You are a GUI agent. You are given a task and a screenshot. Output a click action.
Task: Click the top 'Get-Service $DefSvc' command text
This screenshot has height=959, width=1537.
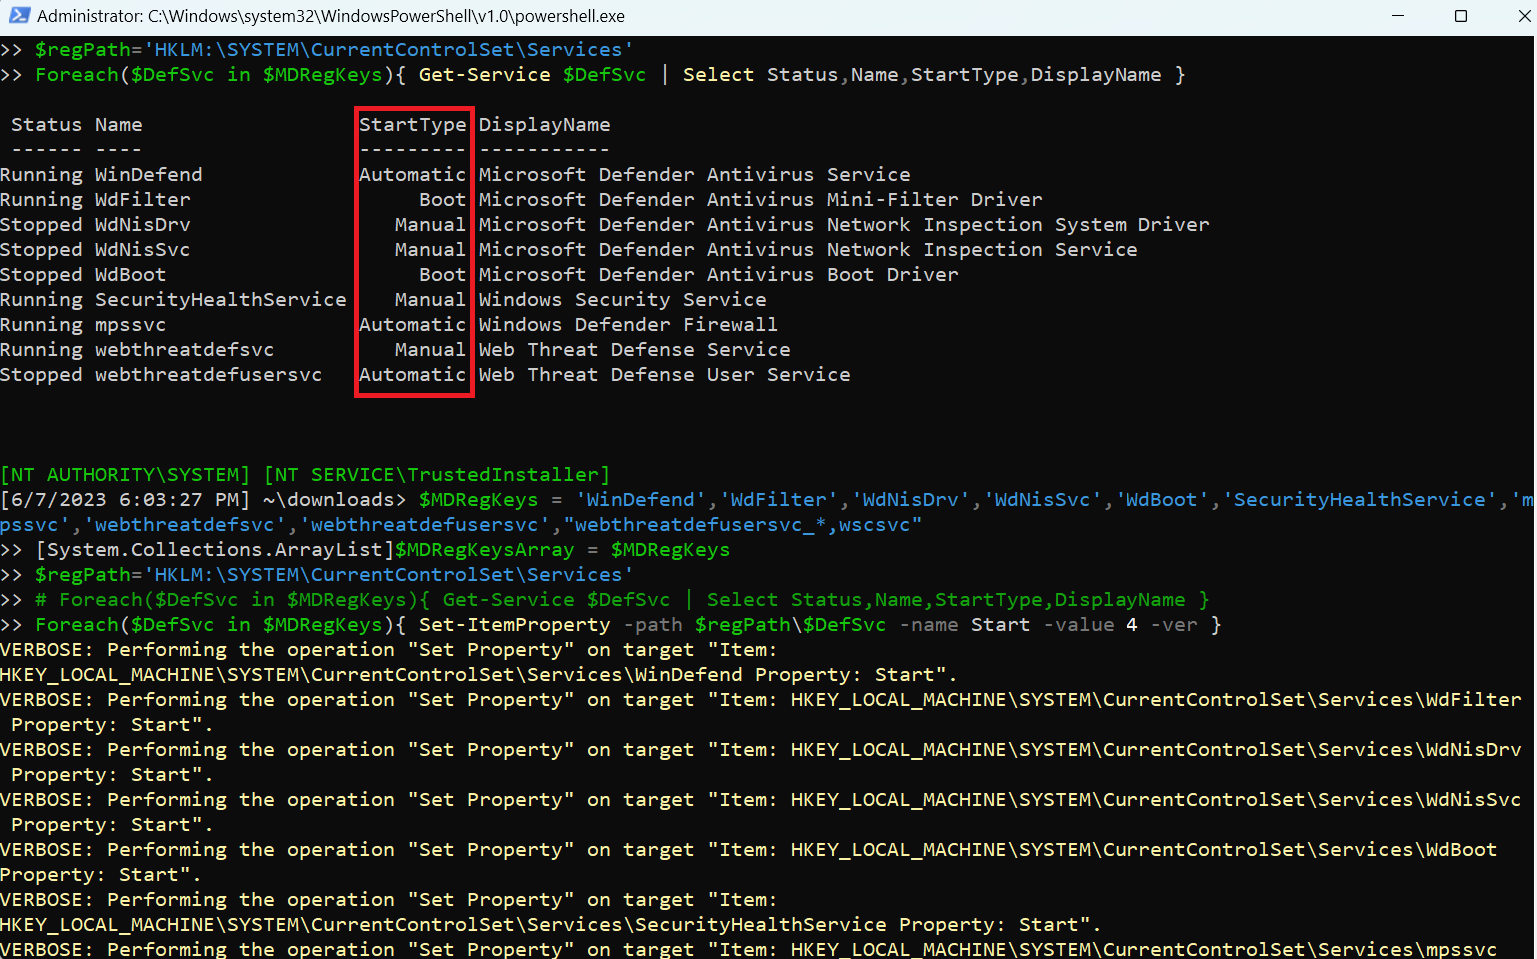tap(533, 75)
